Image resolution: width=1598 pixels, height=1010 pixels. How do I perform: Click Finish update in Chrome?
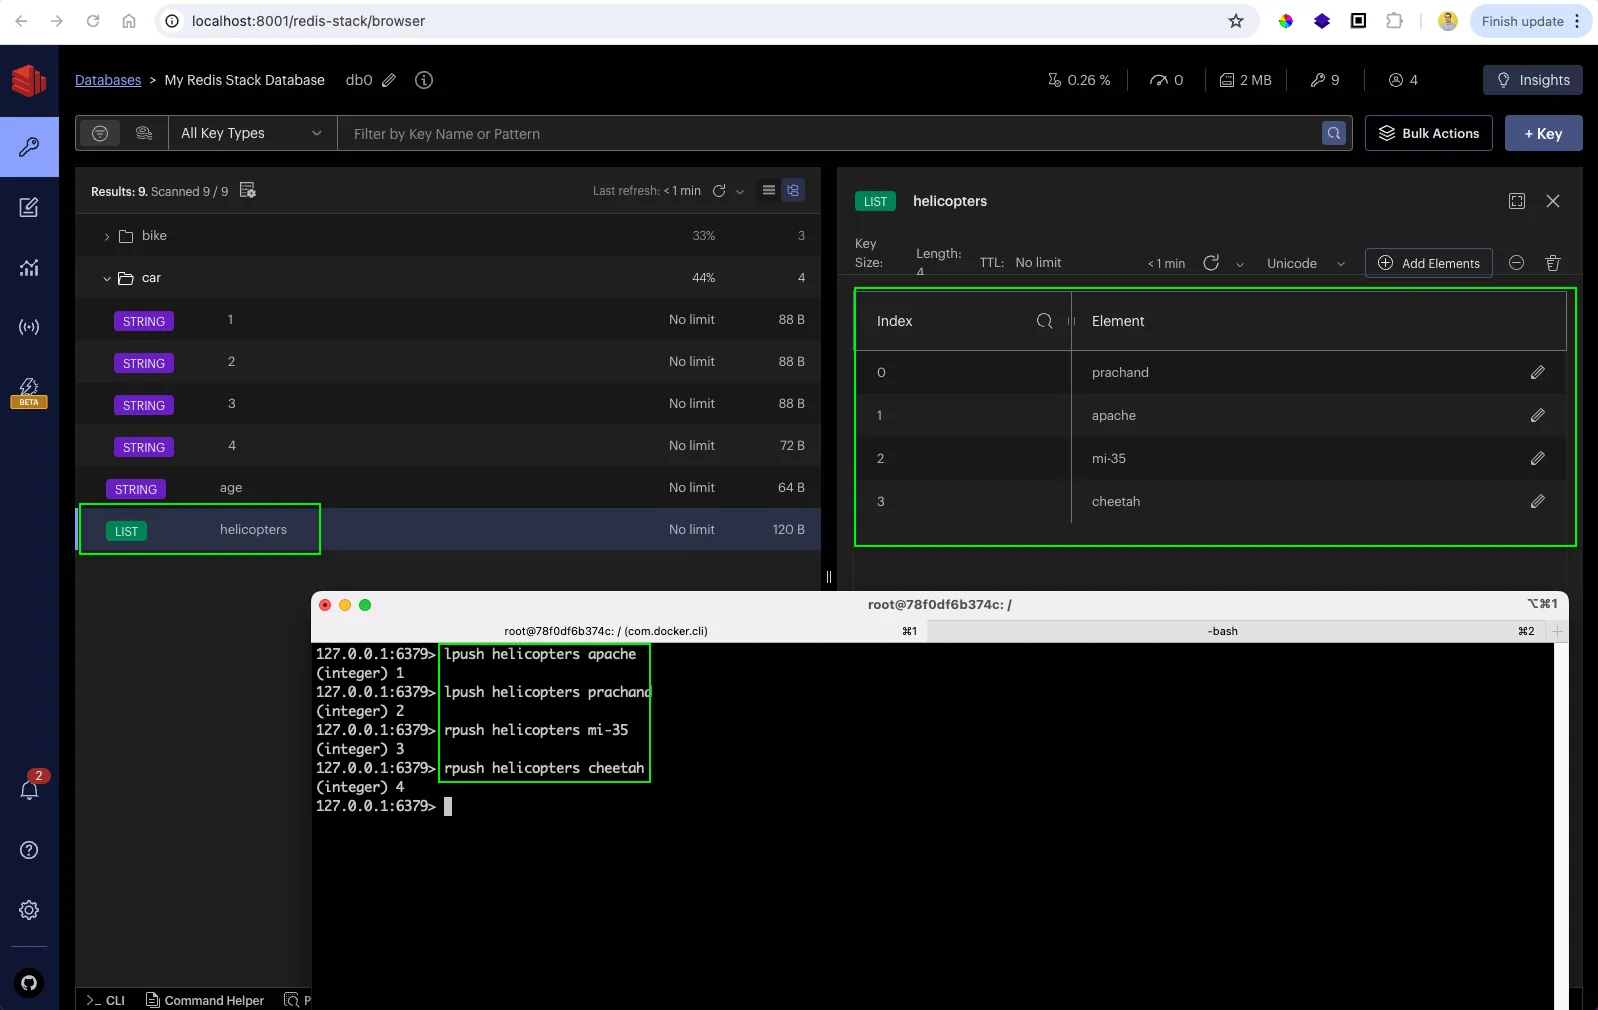click(x=1522, y=21)
